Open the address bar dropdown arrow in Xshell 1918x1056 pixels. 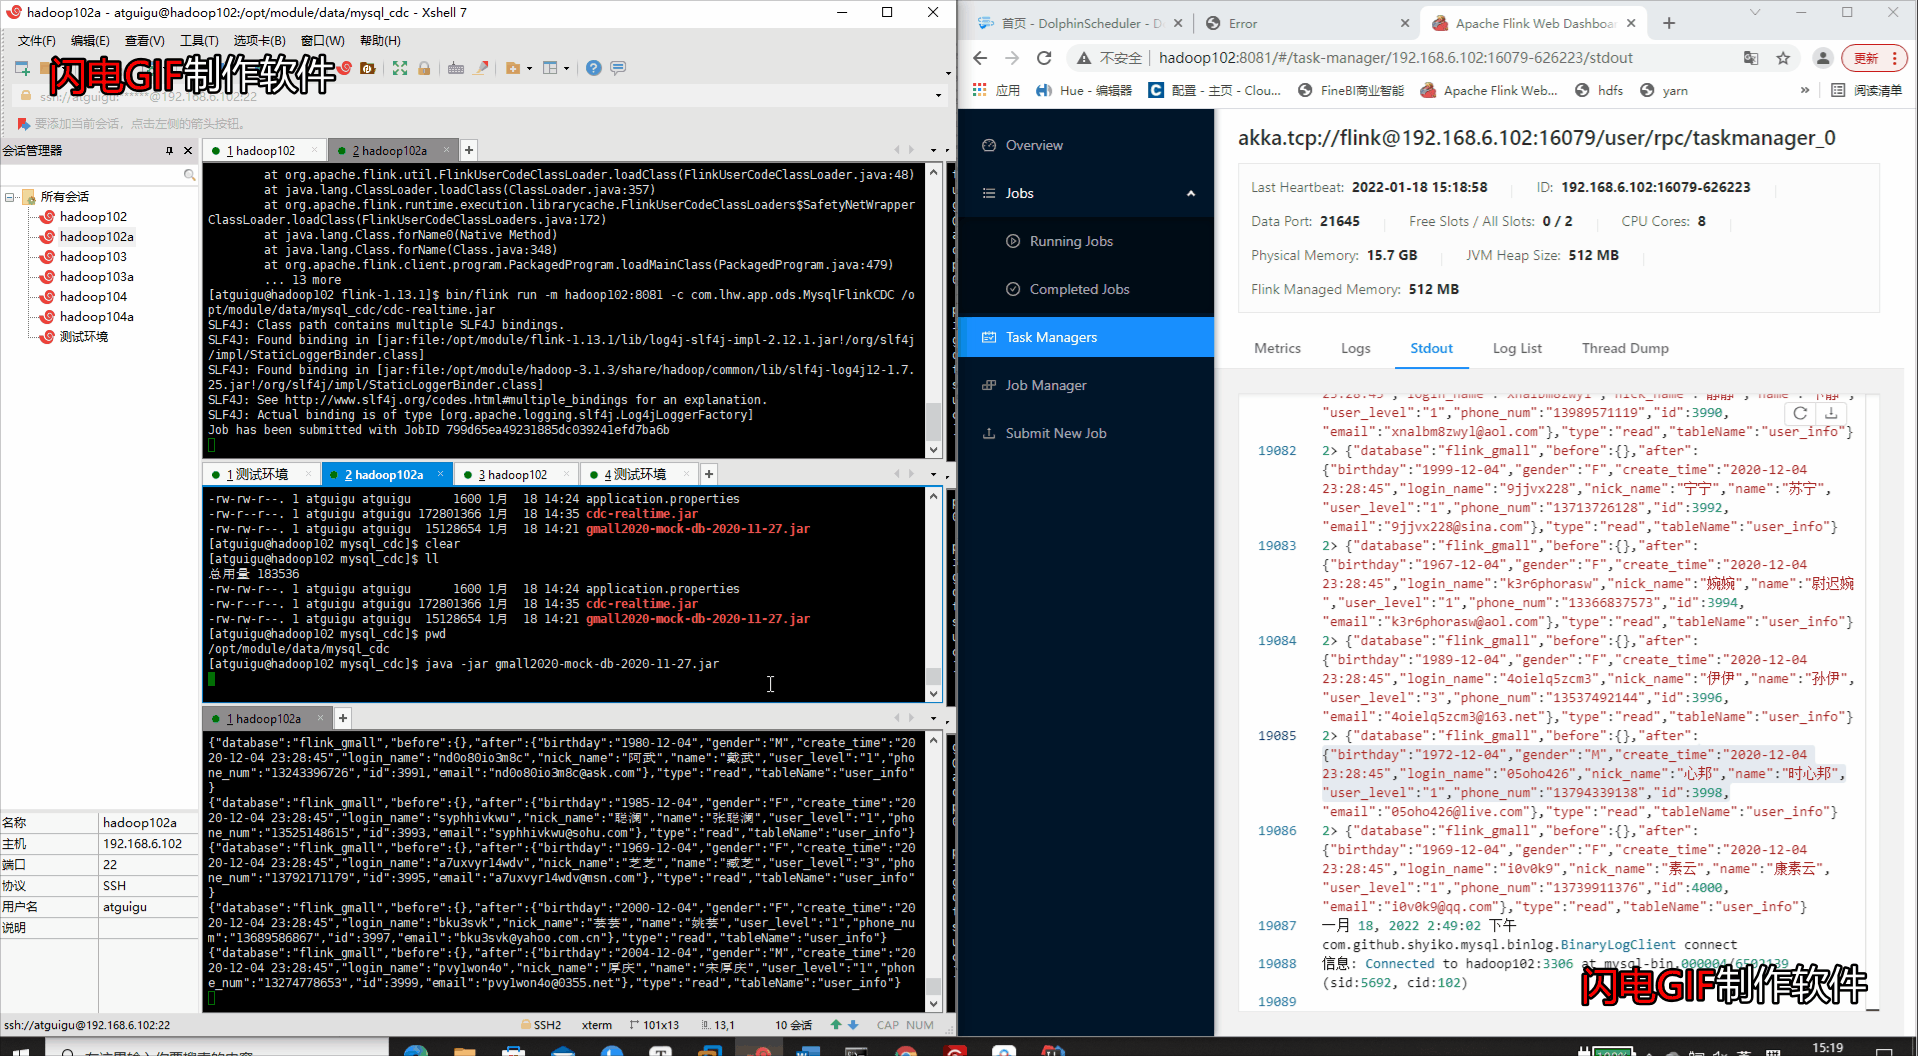tap(938, 96)
